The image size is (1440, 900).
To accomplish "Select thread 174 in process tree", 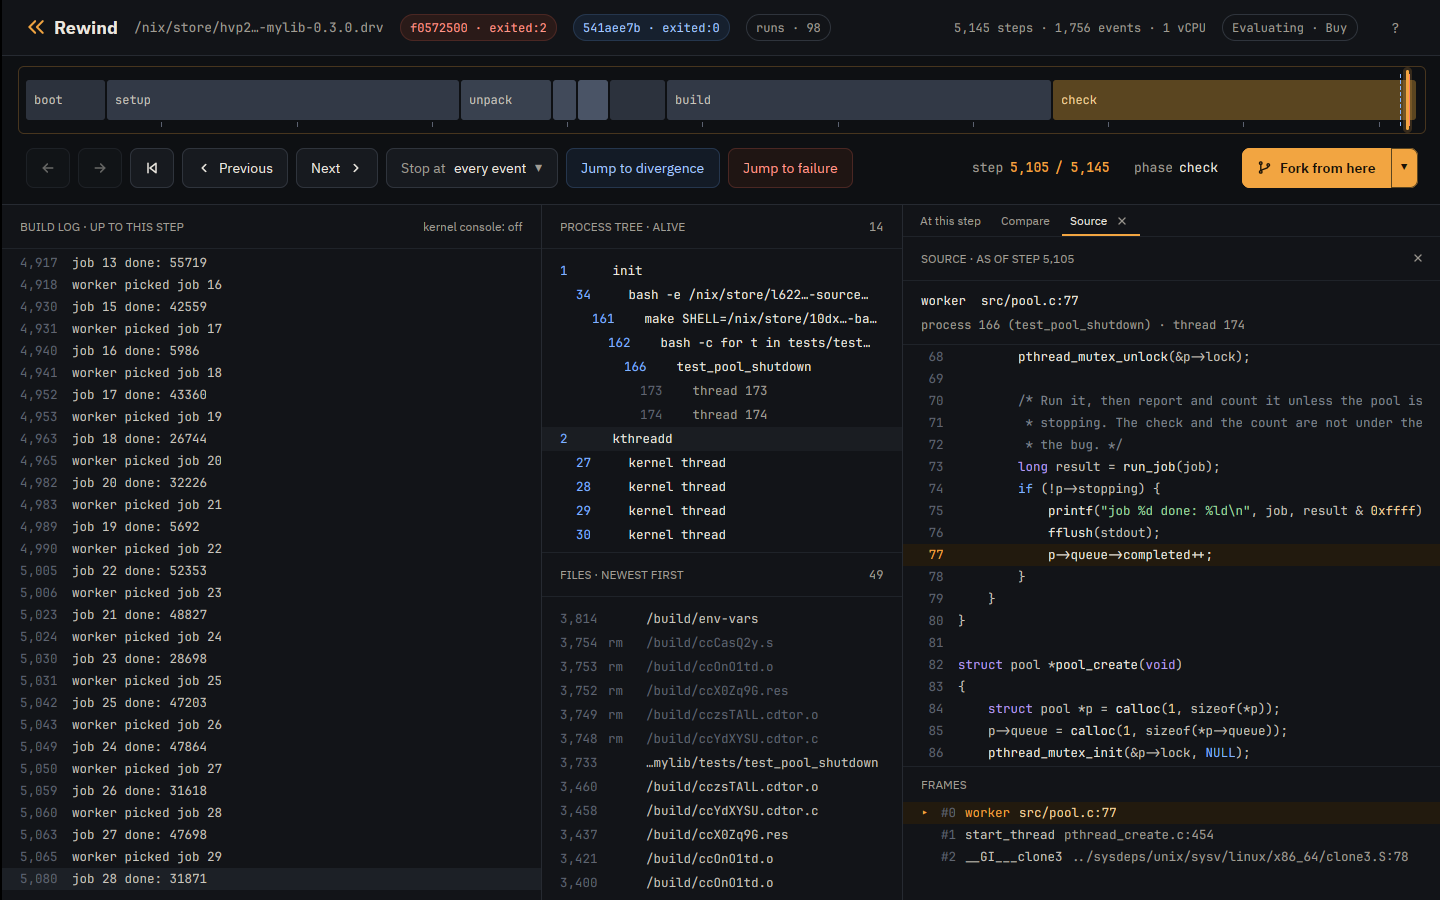I will pyautogui.click(x=722, y=415).
